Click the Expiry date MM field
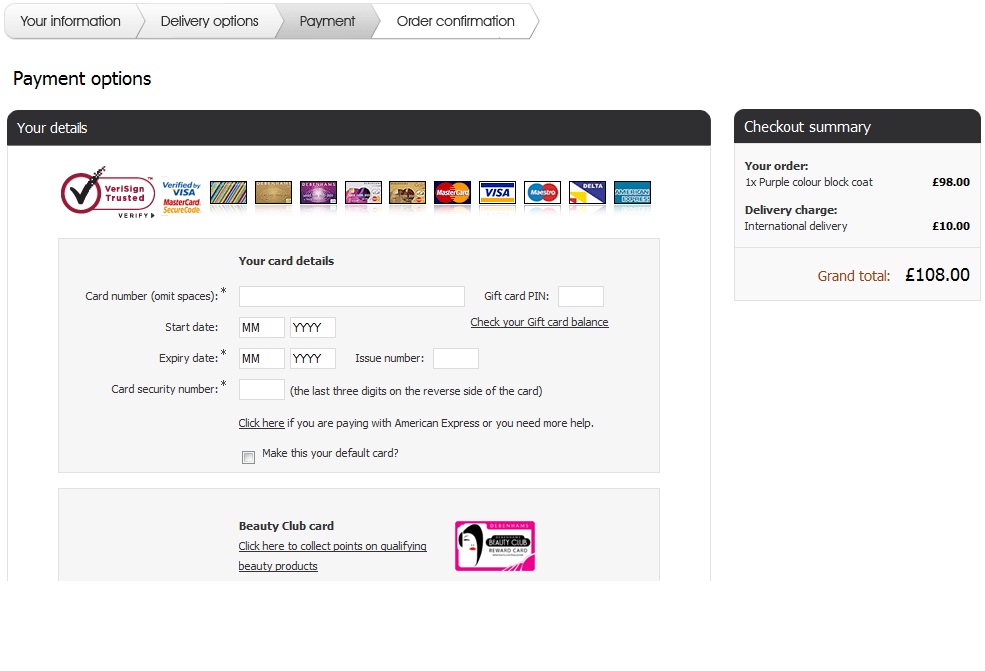985x671 pixels. click(261, 358)
